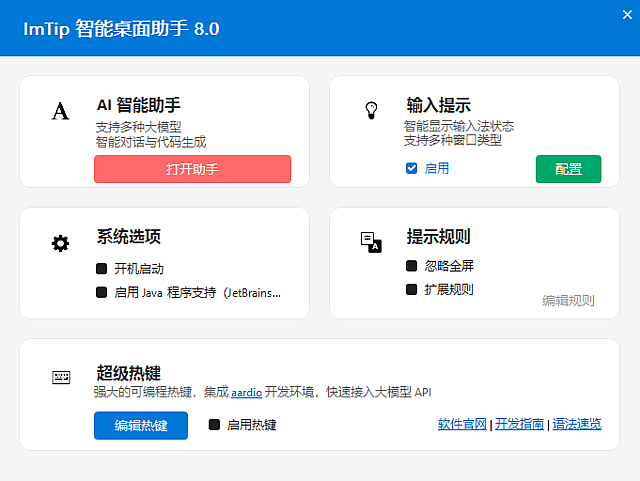Click the translate icon beside 提示规则
The height and width of the screenshot is (481, 640).
370,242
